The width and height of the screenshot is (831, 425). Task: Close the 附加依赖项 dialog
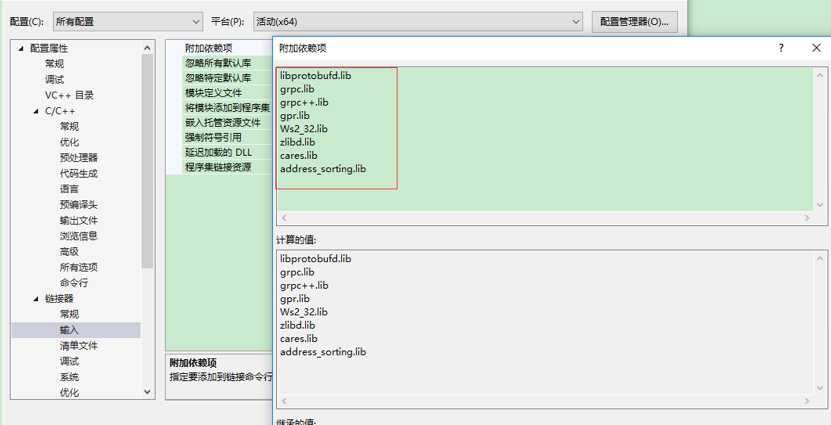click(816, 48)
